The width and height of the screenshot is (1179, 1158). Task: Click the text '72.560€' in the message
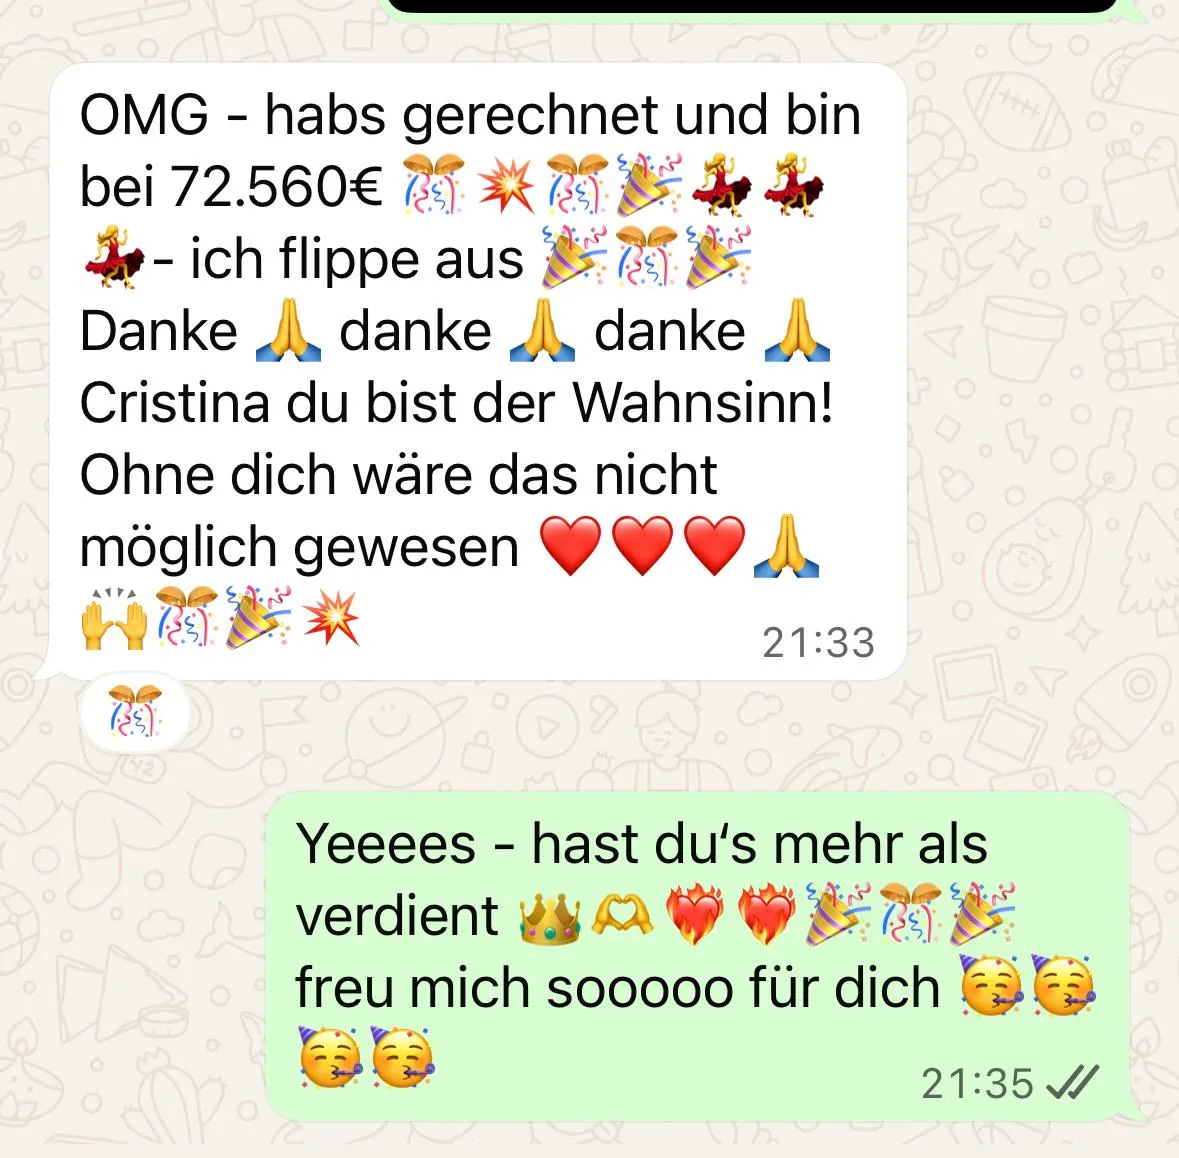(277, 186)
